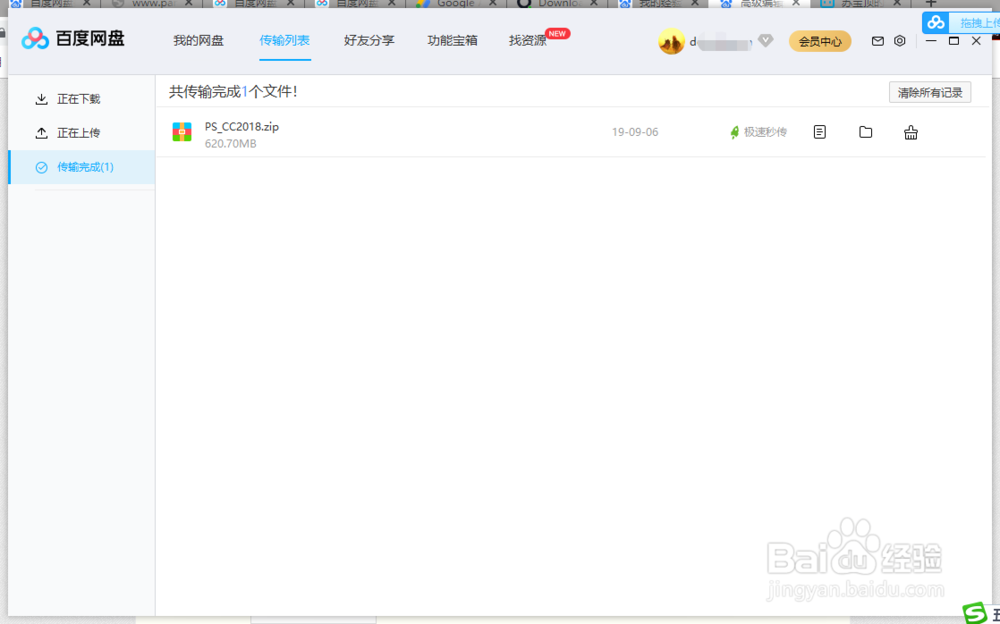Click the diamond membership icon
This screenshot has height=624, width=1000.
point(766,41)
